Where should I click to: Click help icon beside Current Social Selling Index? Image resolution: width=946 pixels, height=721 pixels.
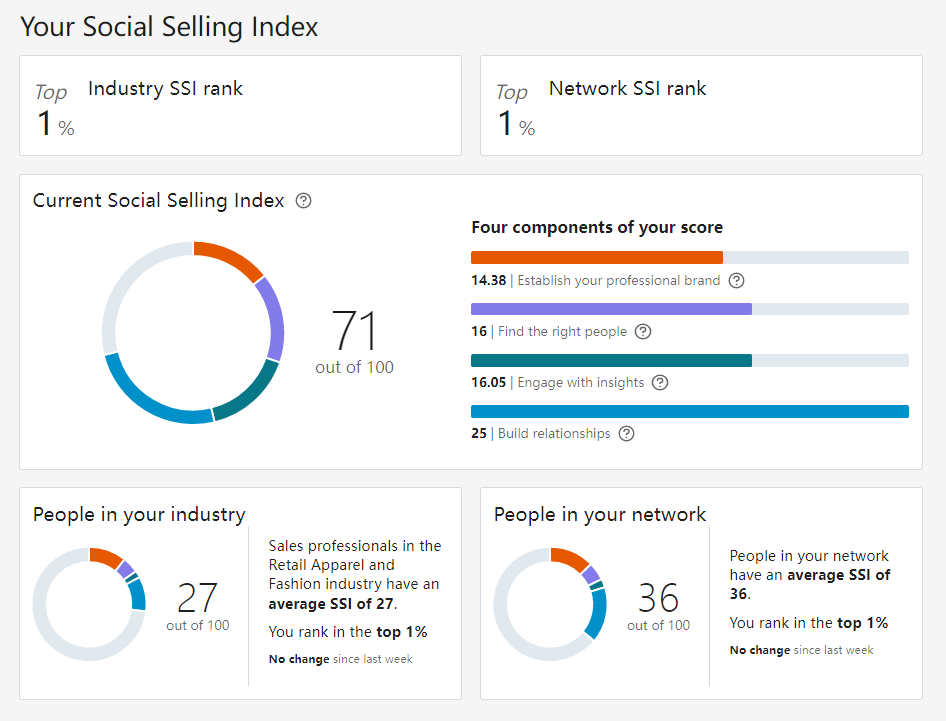[304, 201]
